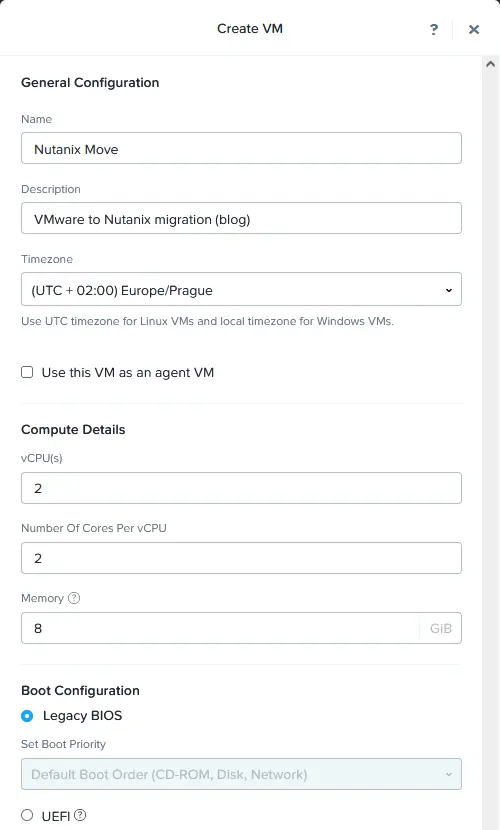
Task: Expand the Default Boot Order dropdown
Action: pos(241,774)
